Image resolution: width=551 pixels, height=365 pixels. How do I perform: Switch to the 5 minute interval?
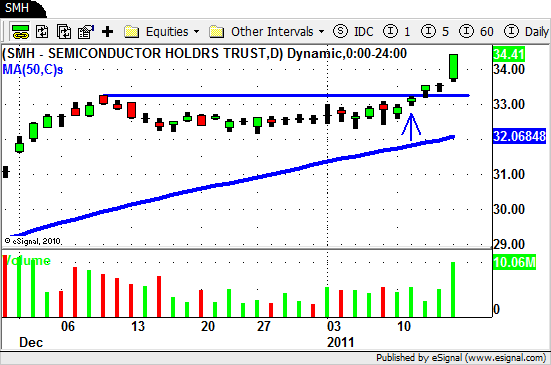pos(435,32)
